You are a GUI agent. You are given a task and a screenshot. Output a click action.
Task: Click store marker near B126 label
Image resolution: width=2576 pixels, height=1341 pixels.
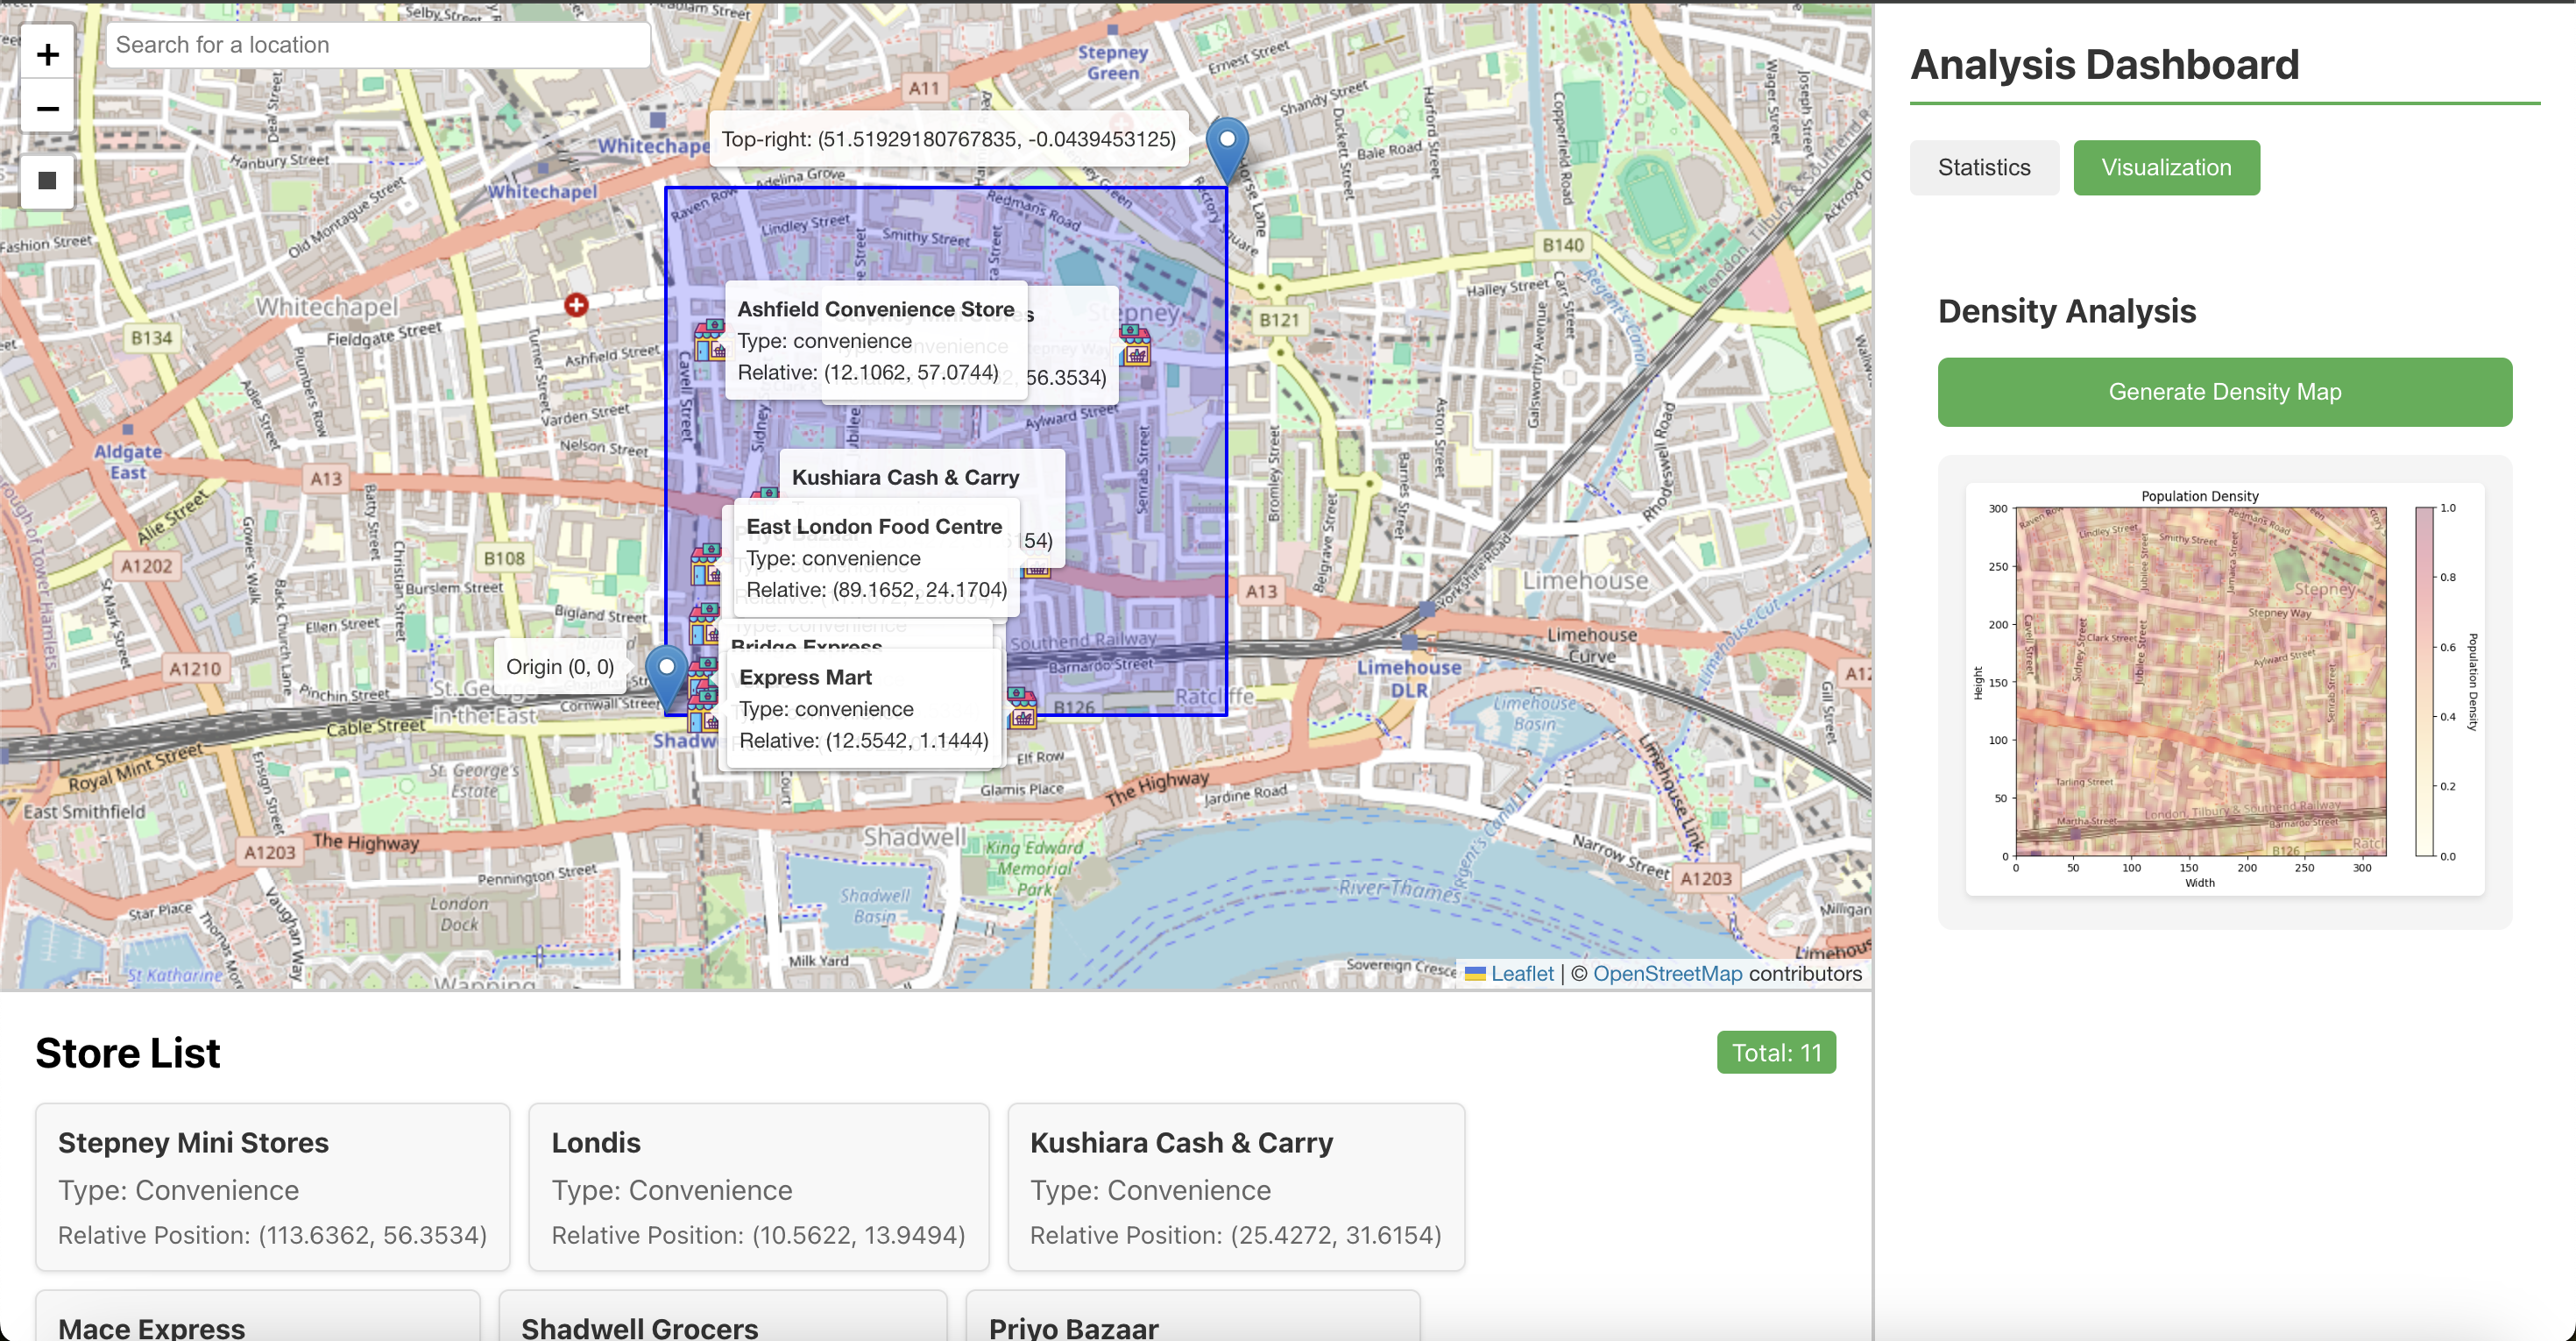[1022, 708]
